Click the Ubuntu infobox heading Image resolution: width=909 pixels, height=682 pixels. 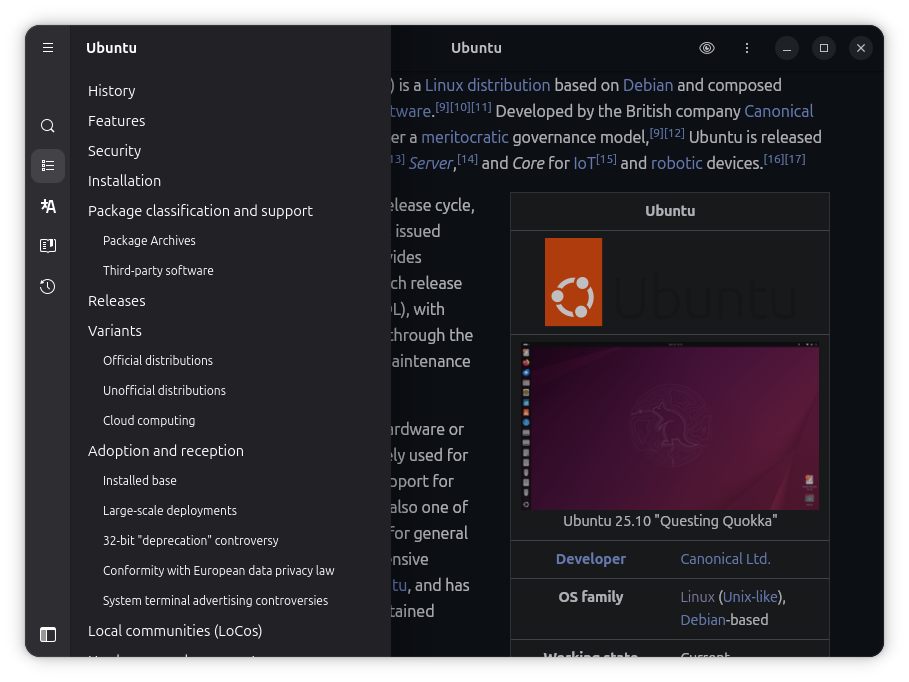670,211
